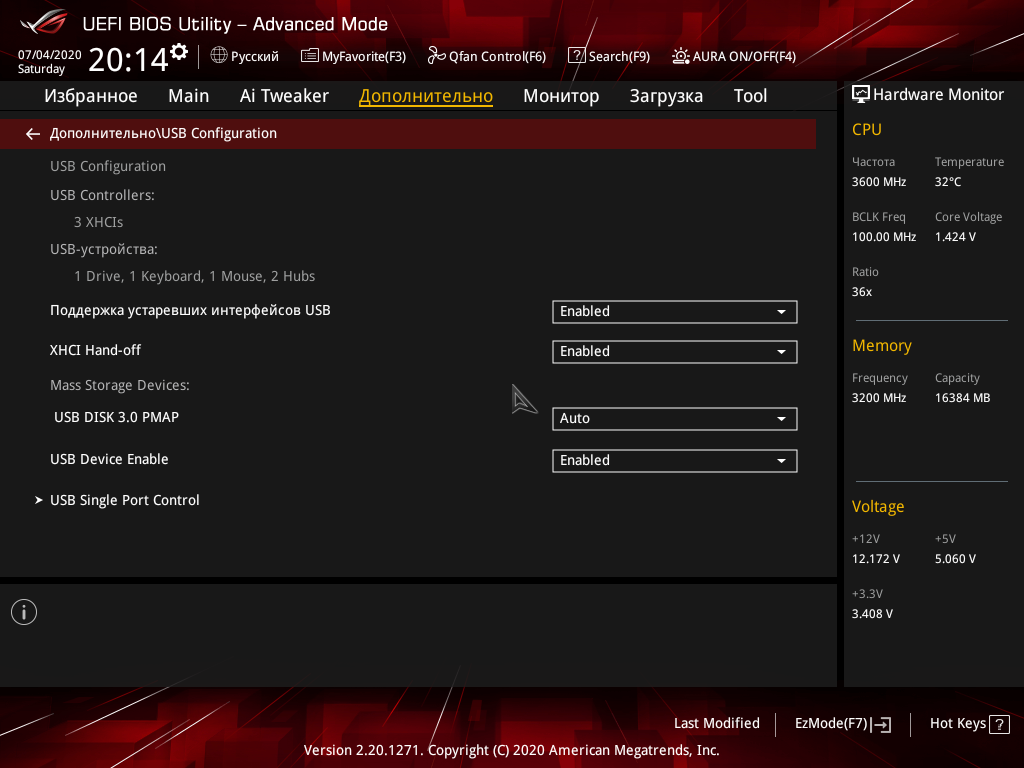Click the EzMode exit arrow icon
Image resolution: width=1024 pixels, height=768 pixels.
pyautogui.click(x=881, y=724)
